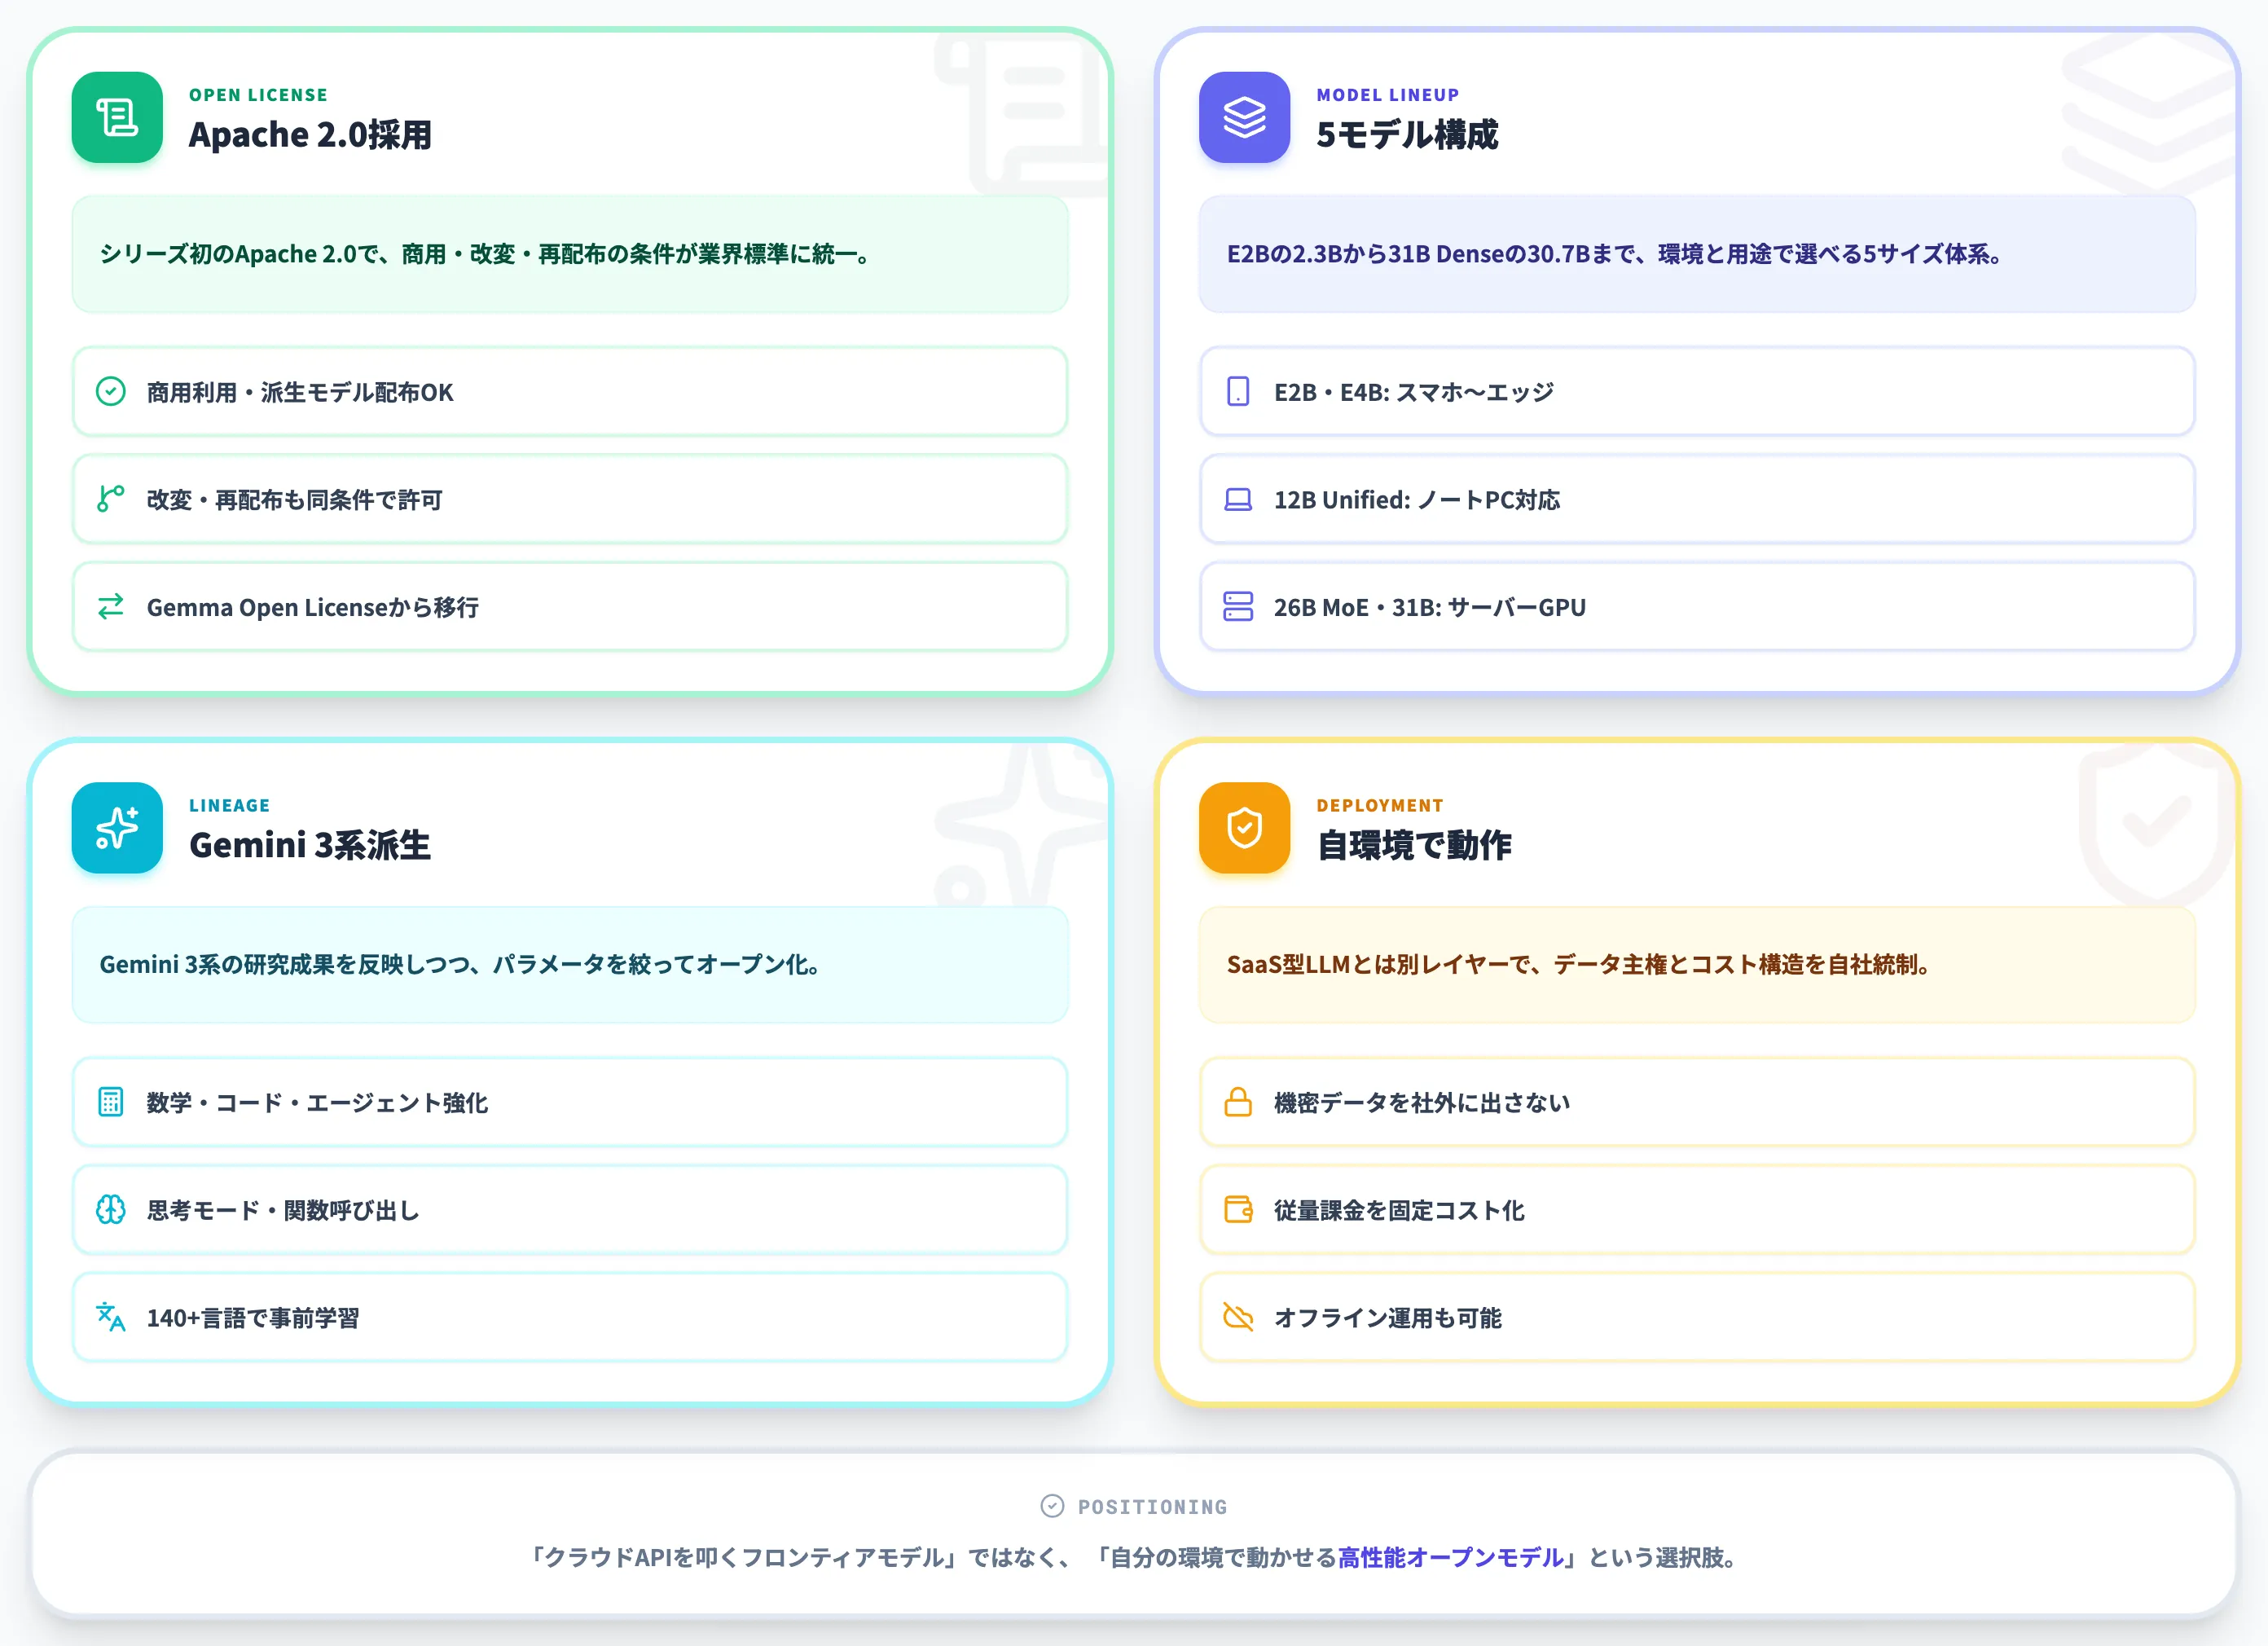The image size is (2268, 1646).
Task: Click the cyan summary starting Gemini 3系の研究成果
Action: (x=570, y=965)
